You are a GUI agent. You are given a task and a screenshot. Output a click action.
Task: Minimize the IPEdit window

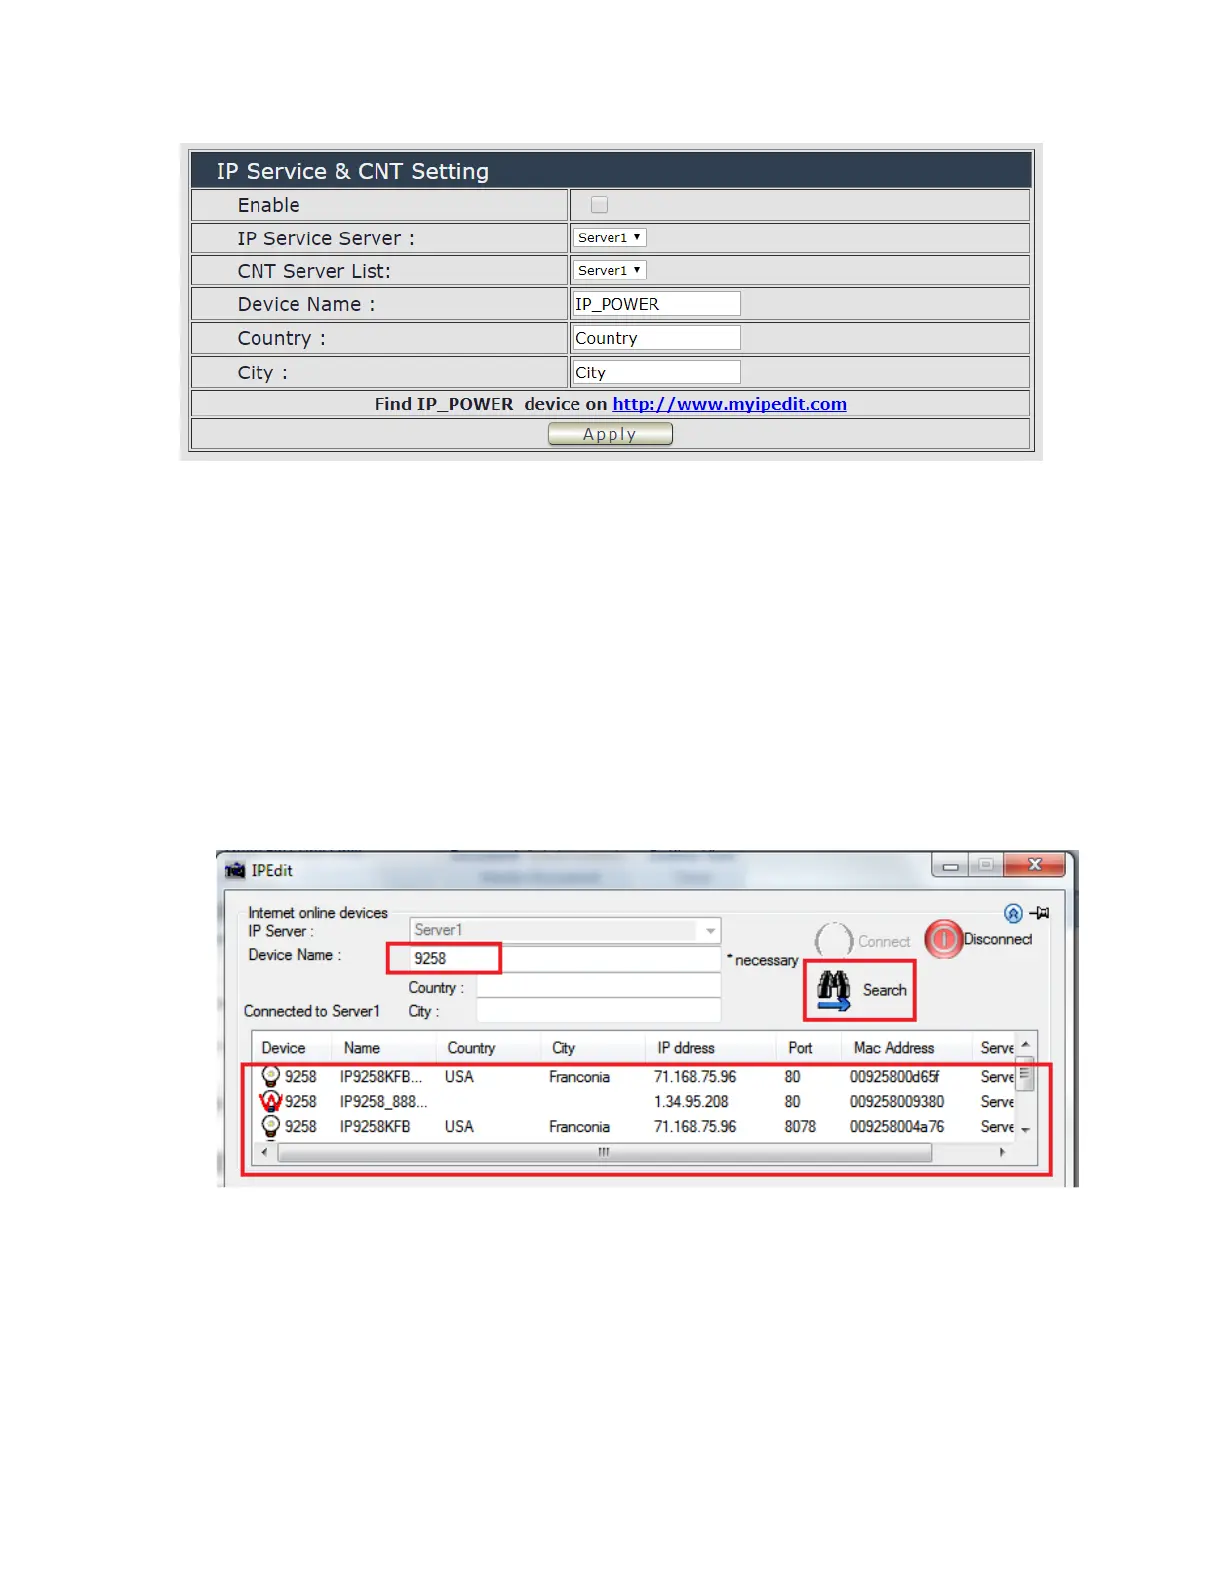950,865
